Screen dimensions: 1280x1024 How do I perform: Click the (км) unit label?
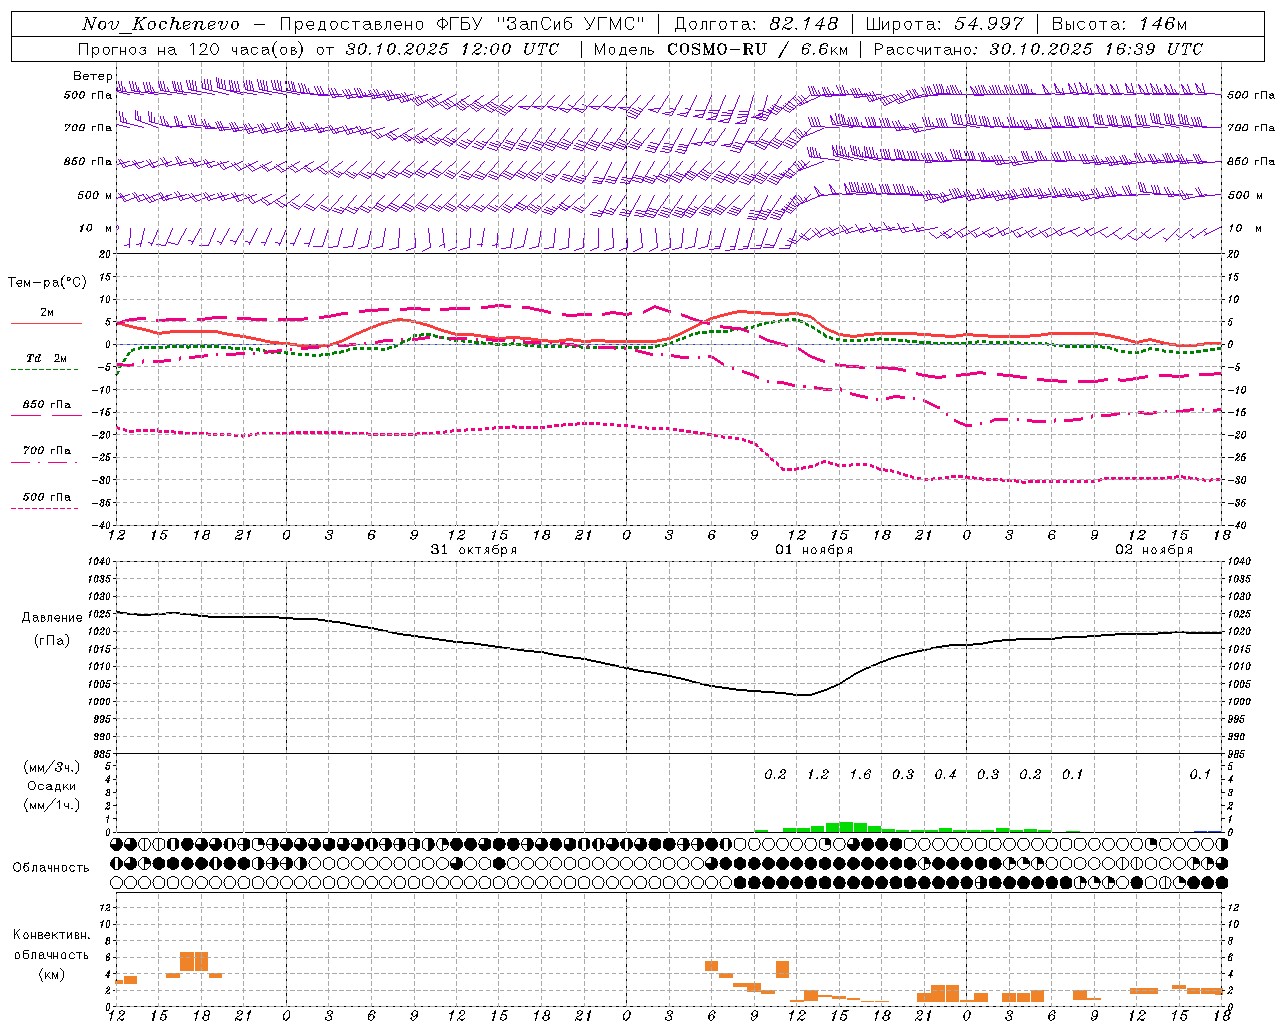tap(52, 974)
